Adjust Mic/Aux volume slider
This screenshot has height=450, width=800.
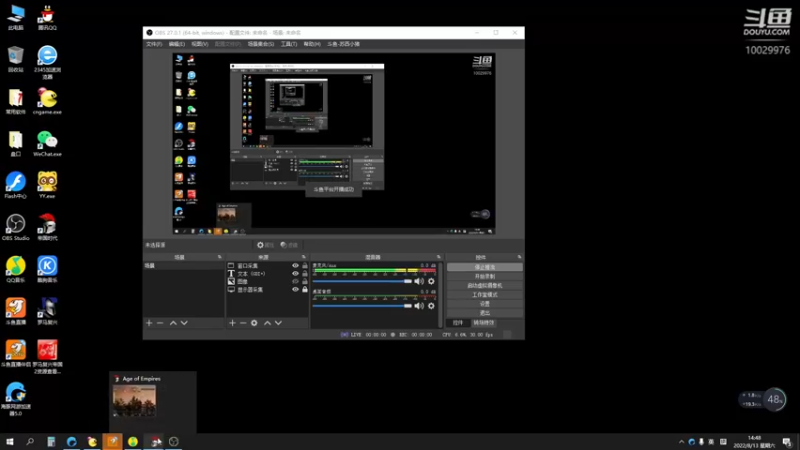click(x=362, y=281)
